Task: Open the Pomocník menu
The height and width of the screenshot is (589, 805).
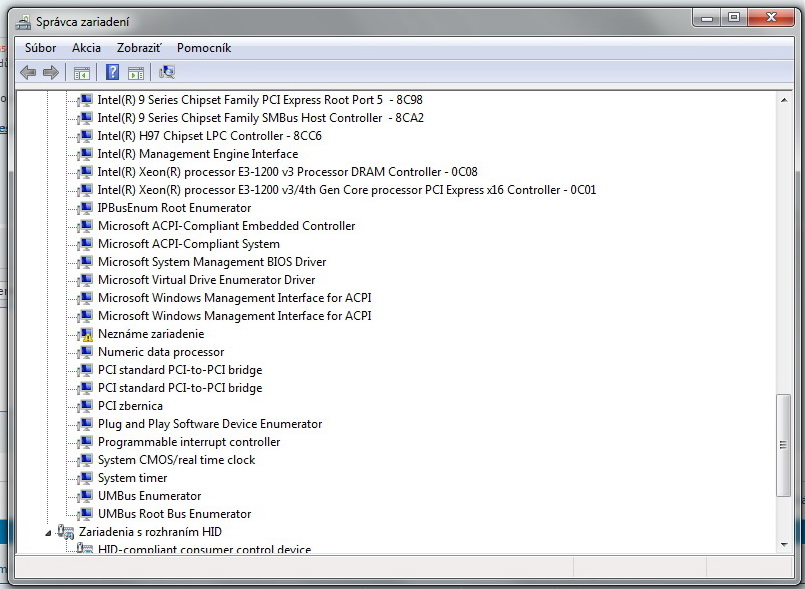Action: (x=204, y=48)
